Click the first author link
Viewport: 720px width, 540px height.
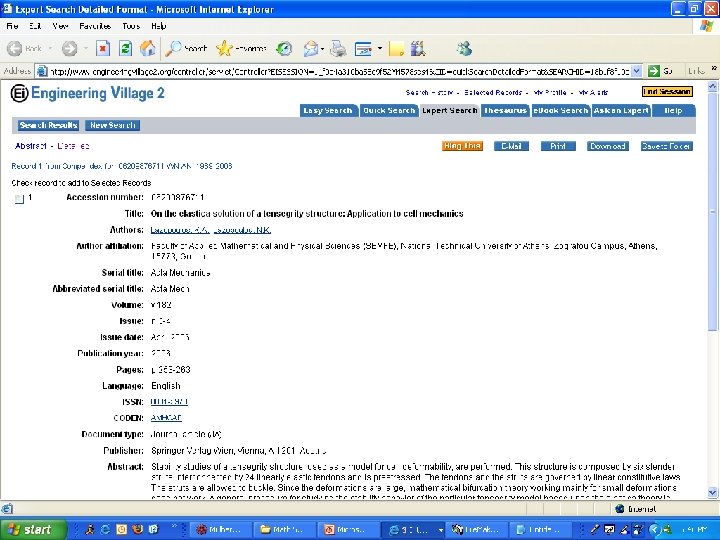tap(180, 230)
